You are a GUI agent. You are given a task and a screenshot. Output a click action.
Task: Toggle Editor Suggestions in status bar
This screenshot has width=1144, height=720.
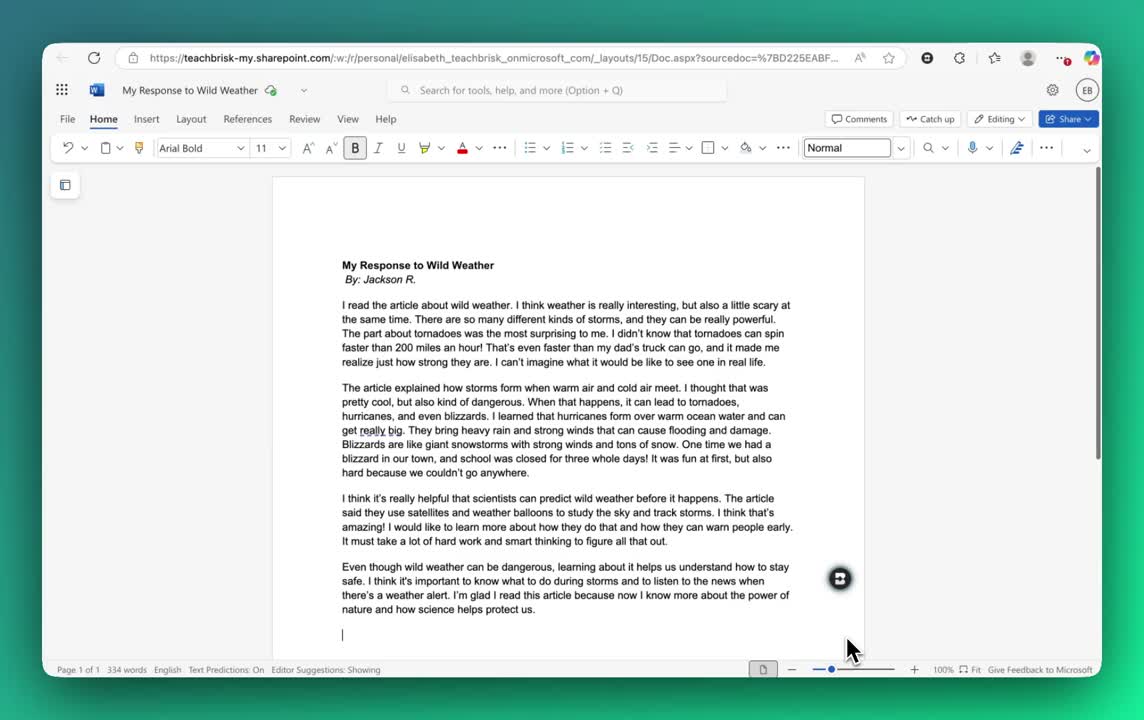pos(325,670)
